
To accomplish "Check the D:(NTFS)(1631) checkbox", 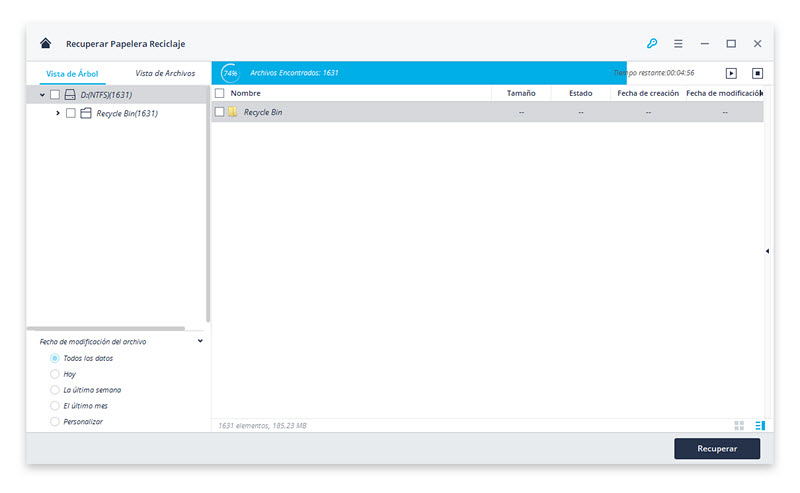I will pos(55,94).
